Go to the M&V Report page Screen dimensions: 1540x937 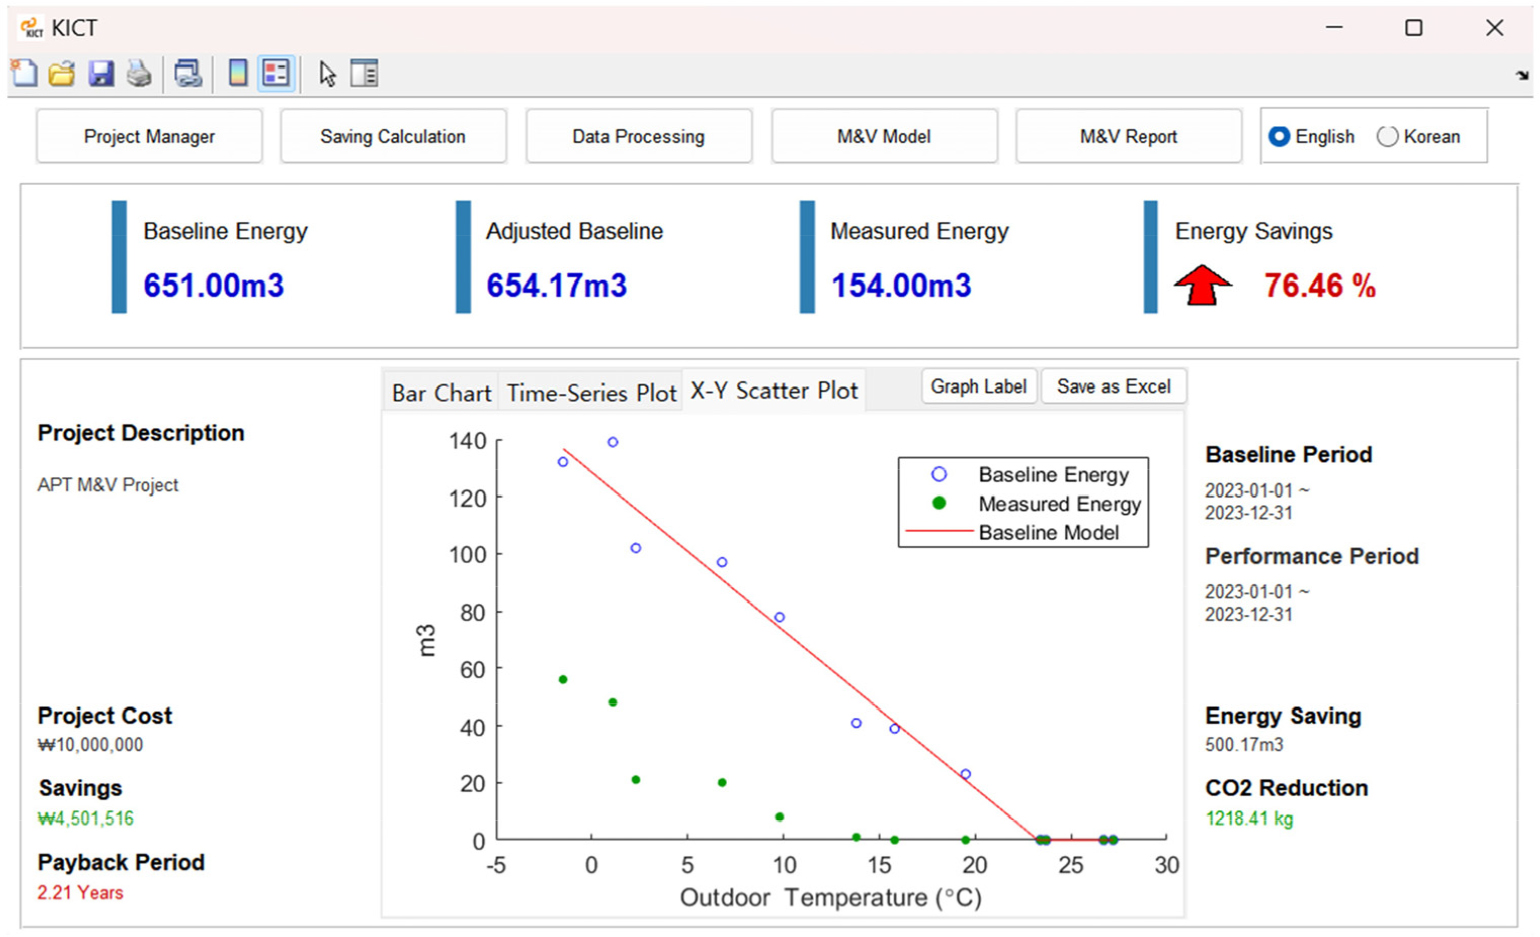pos(1128,137)
